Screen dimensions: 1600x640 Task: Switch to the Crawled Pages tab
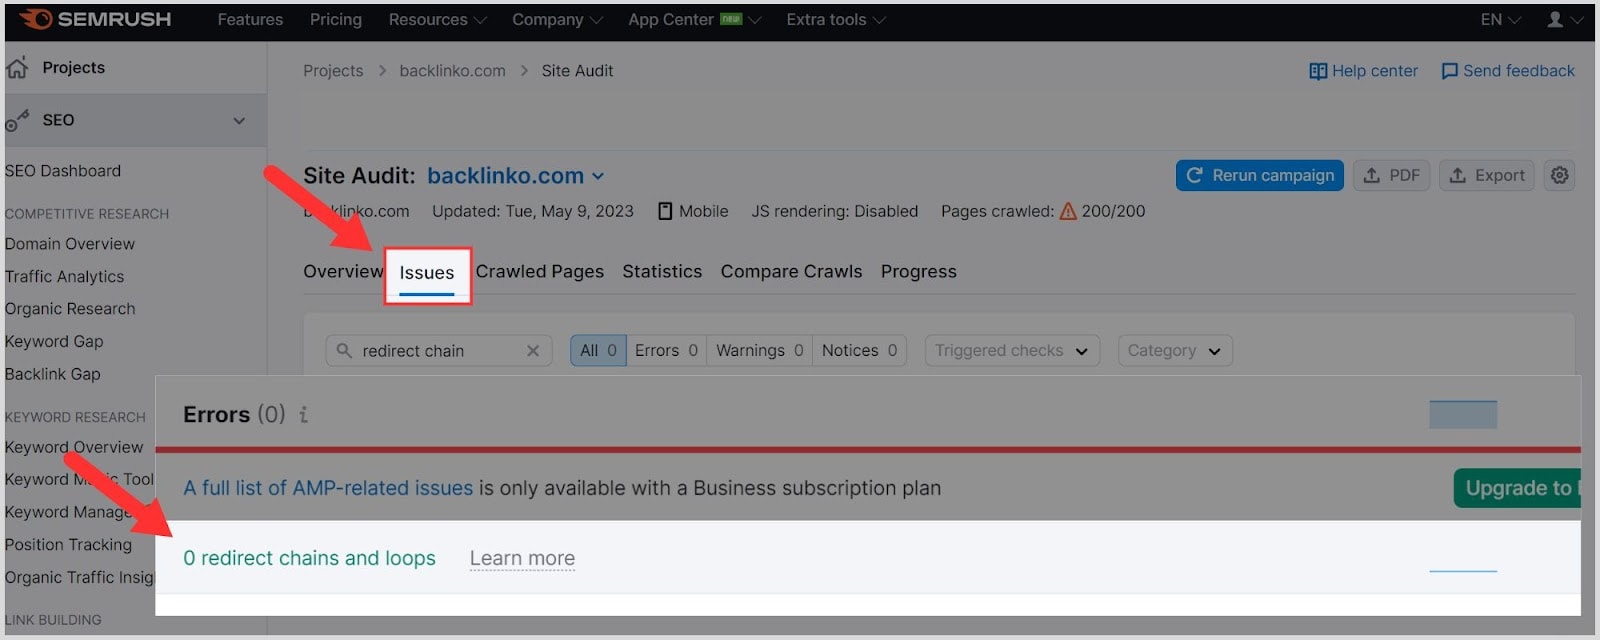[x=540, y=272]
